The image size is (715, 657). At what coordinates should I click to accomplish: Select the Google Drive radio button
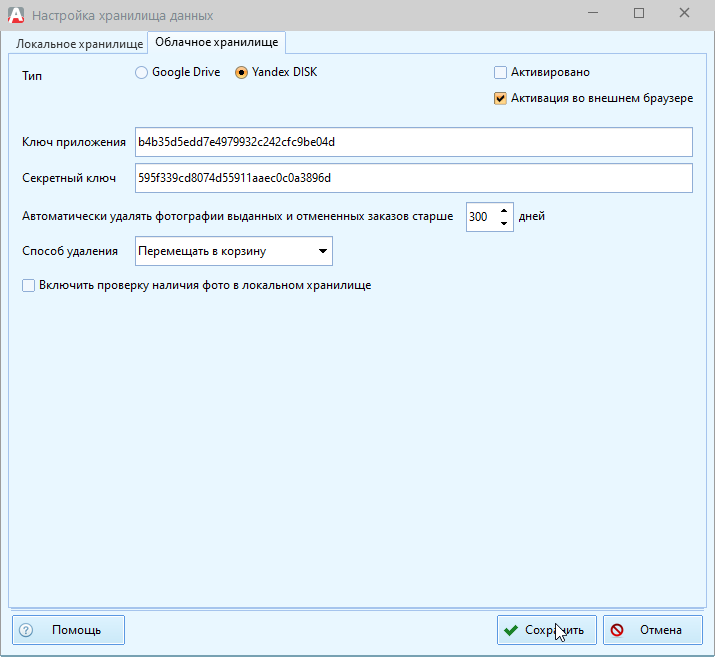(141, 73)
